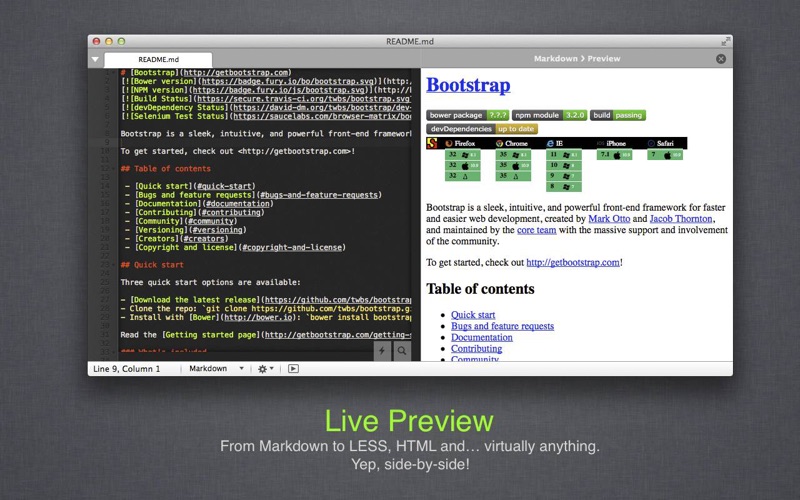This screenshot has height=500, width=800.
Task: Click the bower package badge
Action: pyautogui.click(x=467, y=115)
